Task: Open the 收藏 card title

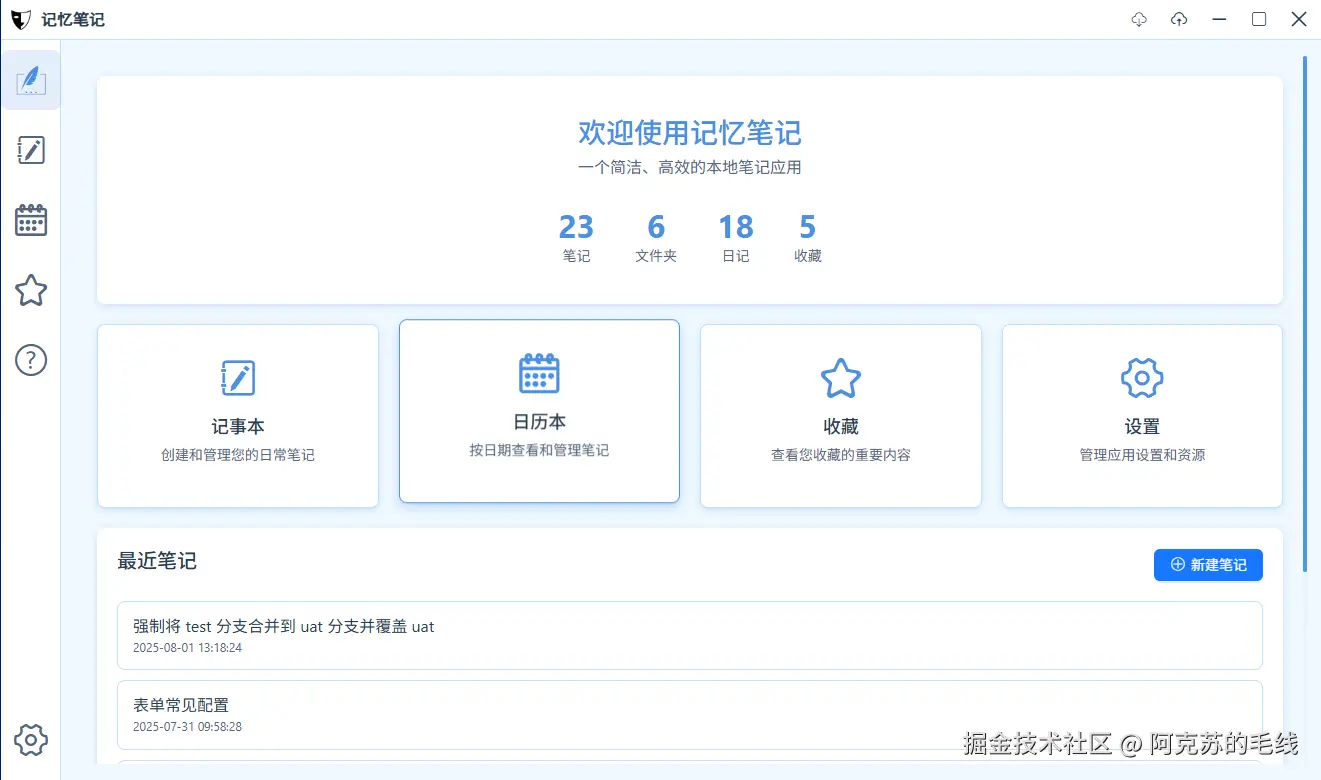Action: [x=841, y=427]
